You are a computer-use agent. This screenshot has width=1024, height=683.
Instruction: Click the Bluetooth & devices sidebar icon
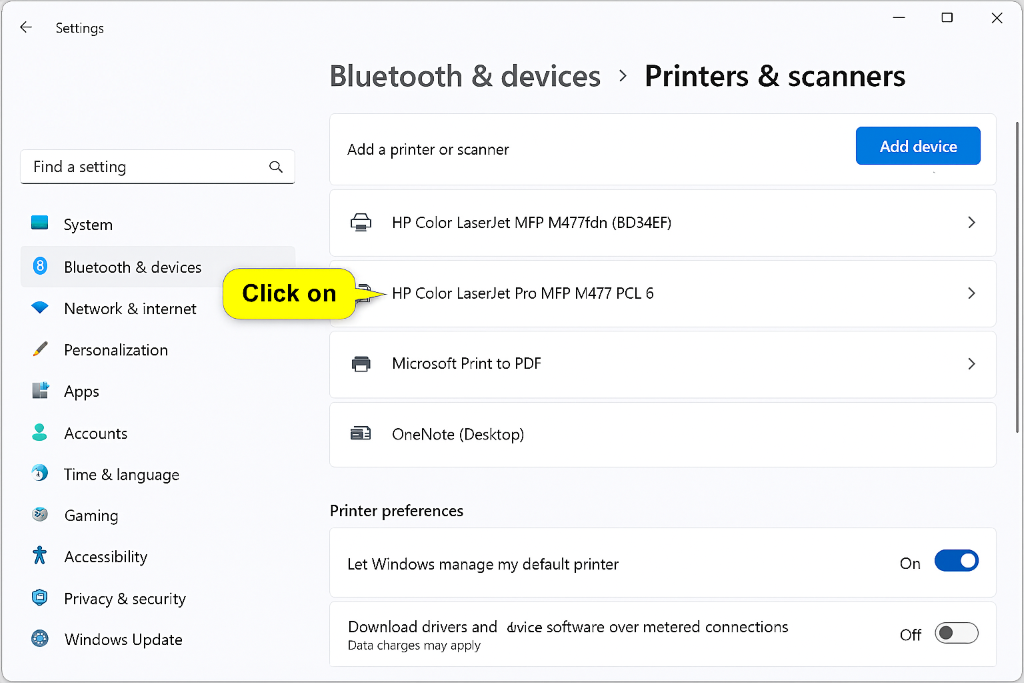(40, 266)
